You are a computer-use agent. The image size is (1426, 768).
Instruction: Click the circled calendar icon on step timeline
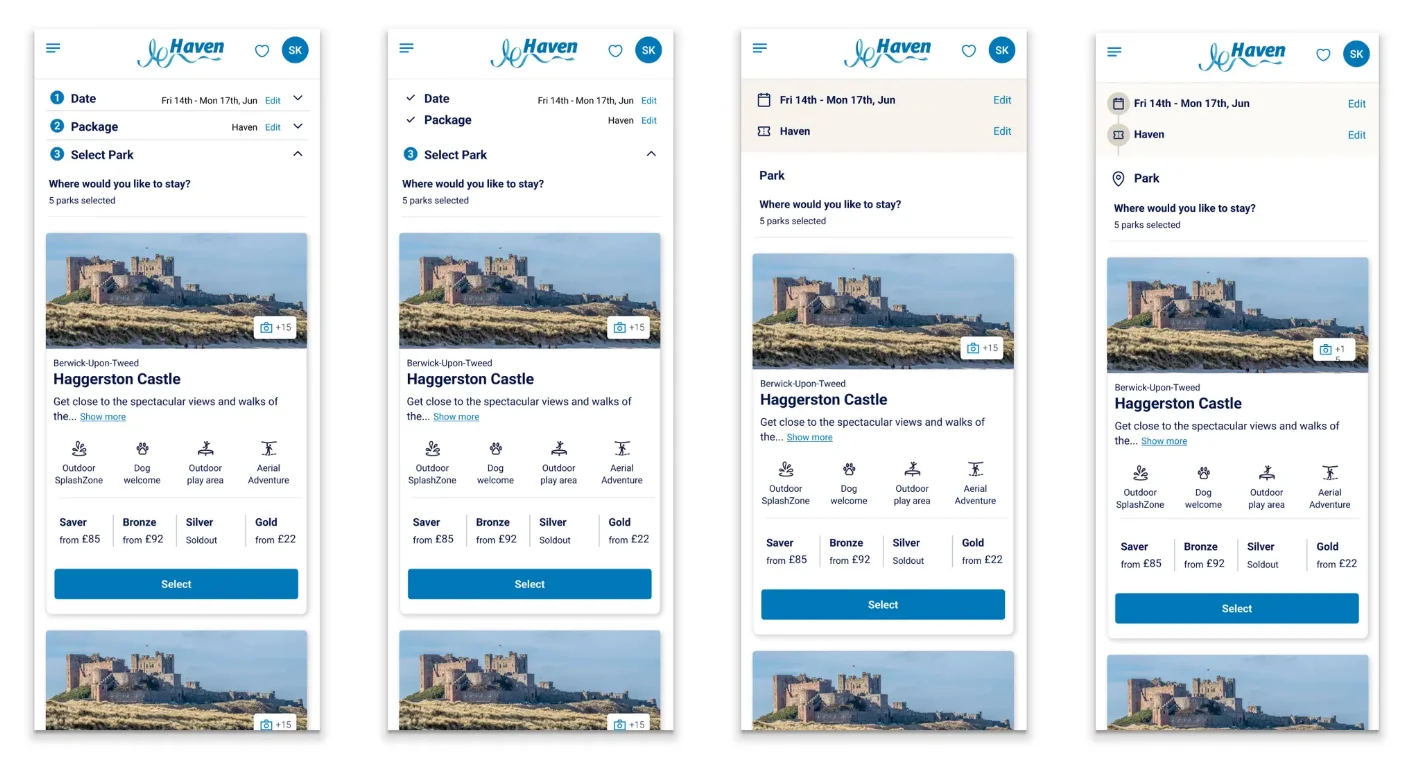tap(1118, 104)
